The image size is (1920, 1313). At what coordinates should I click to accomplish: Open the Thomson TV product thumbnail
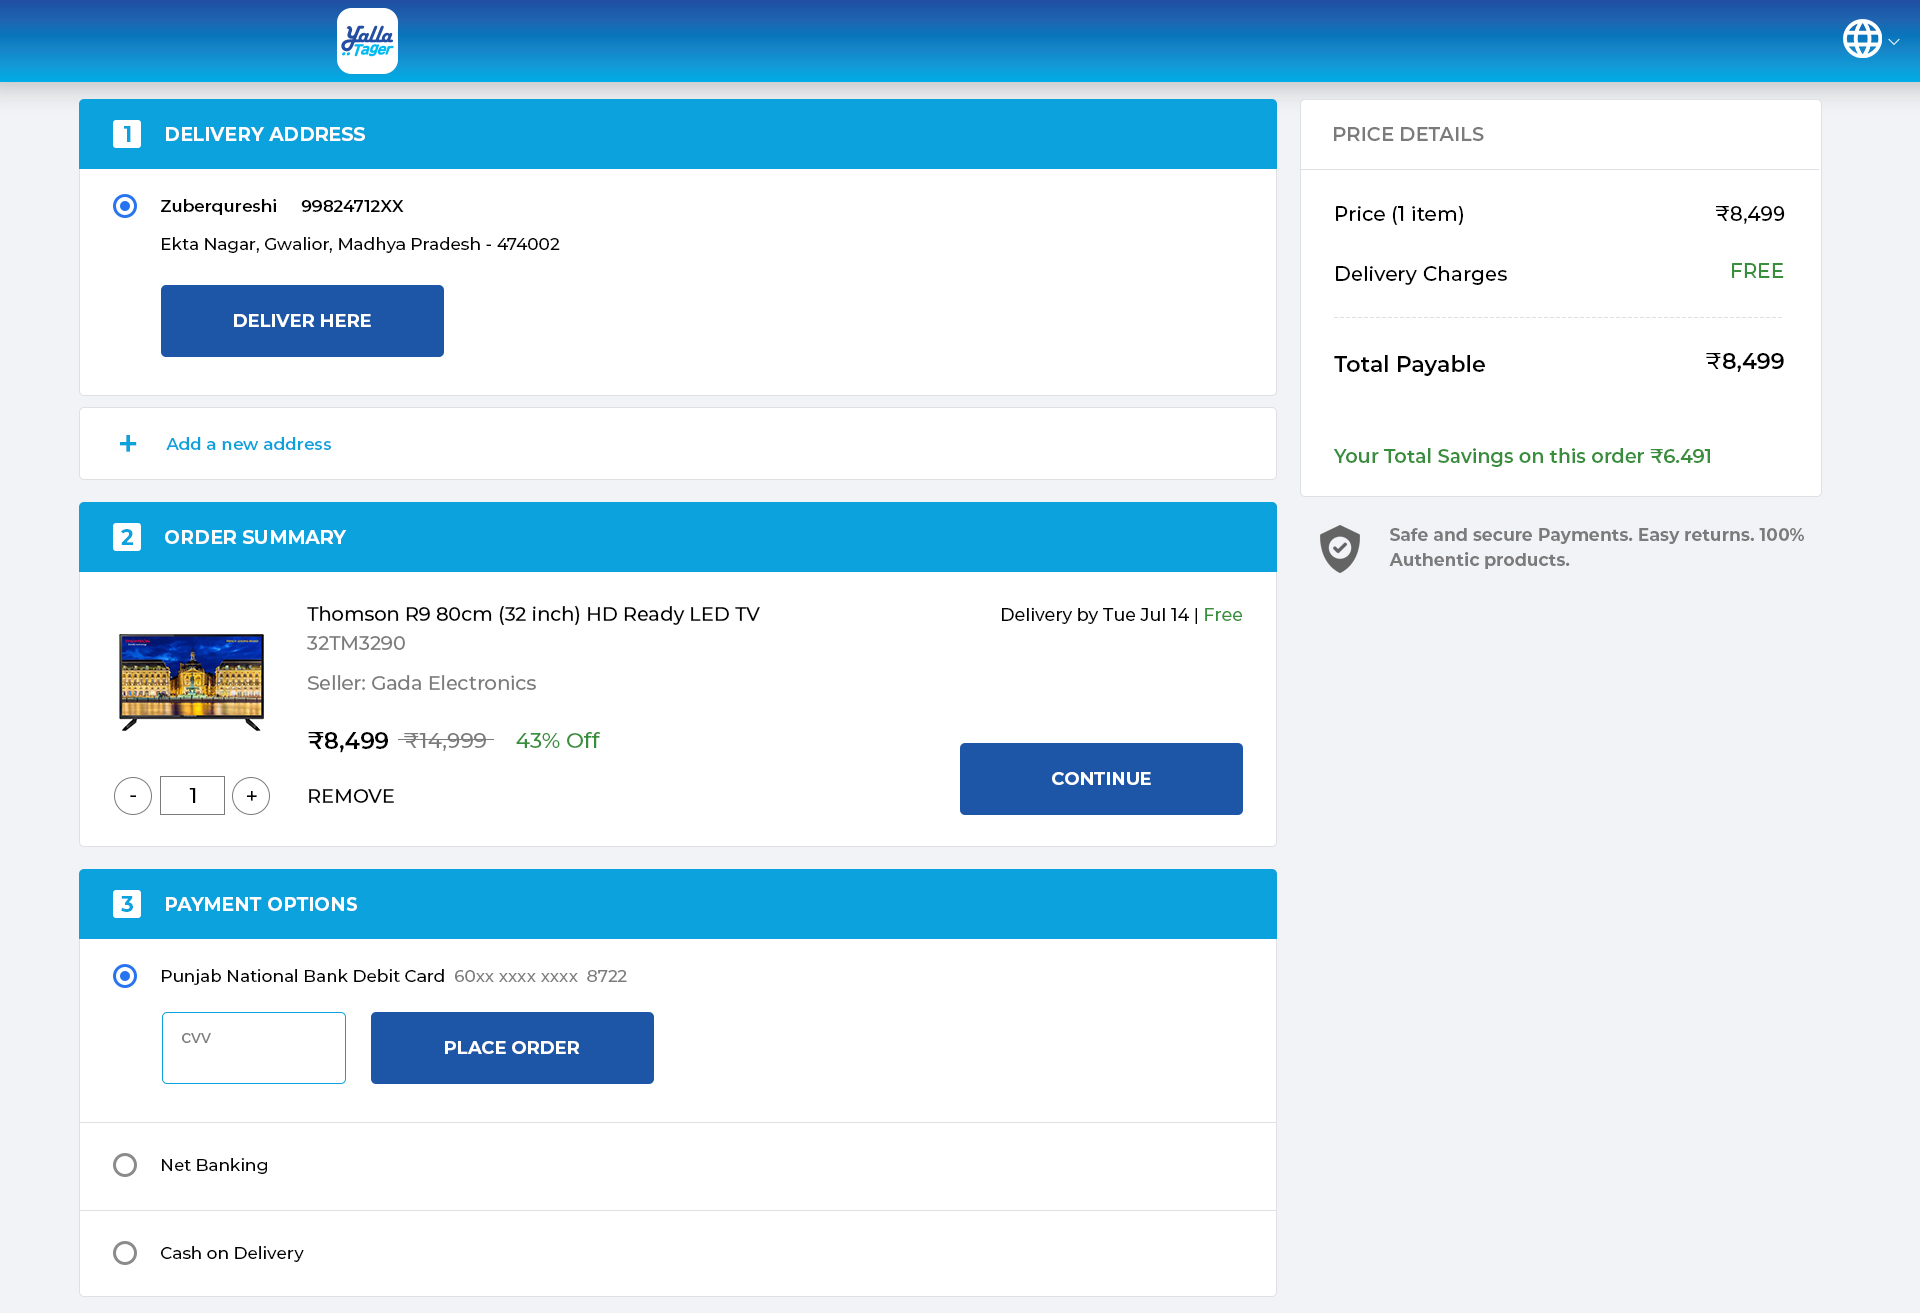[x=191, y=681]
